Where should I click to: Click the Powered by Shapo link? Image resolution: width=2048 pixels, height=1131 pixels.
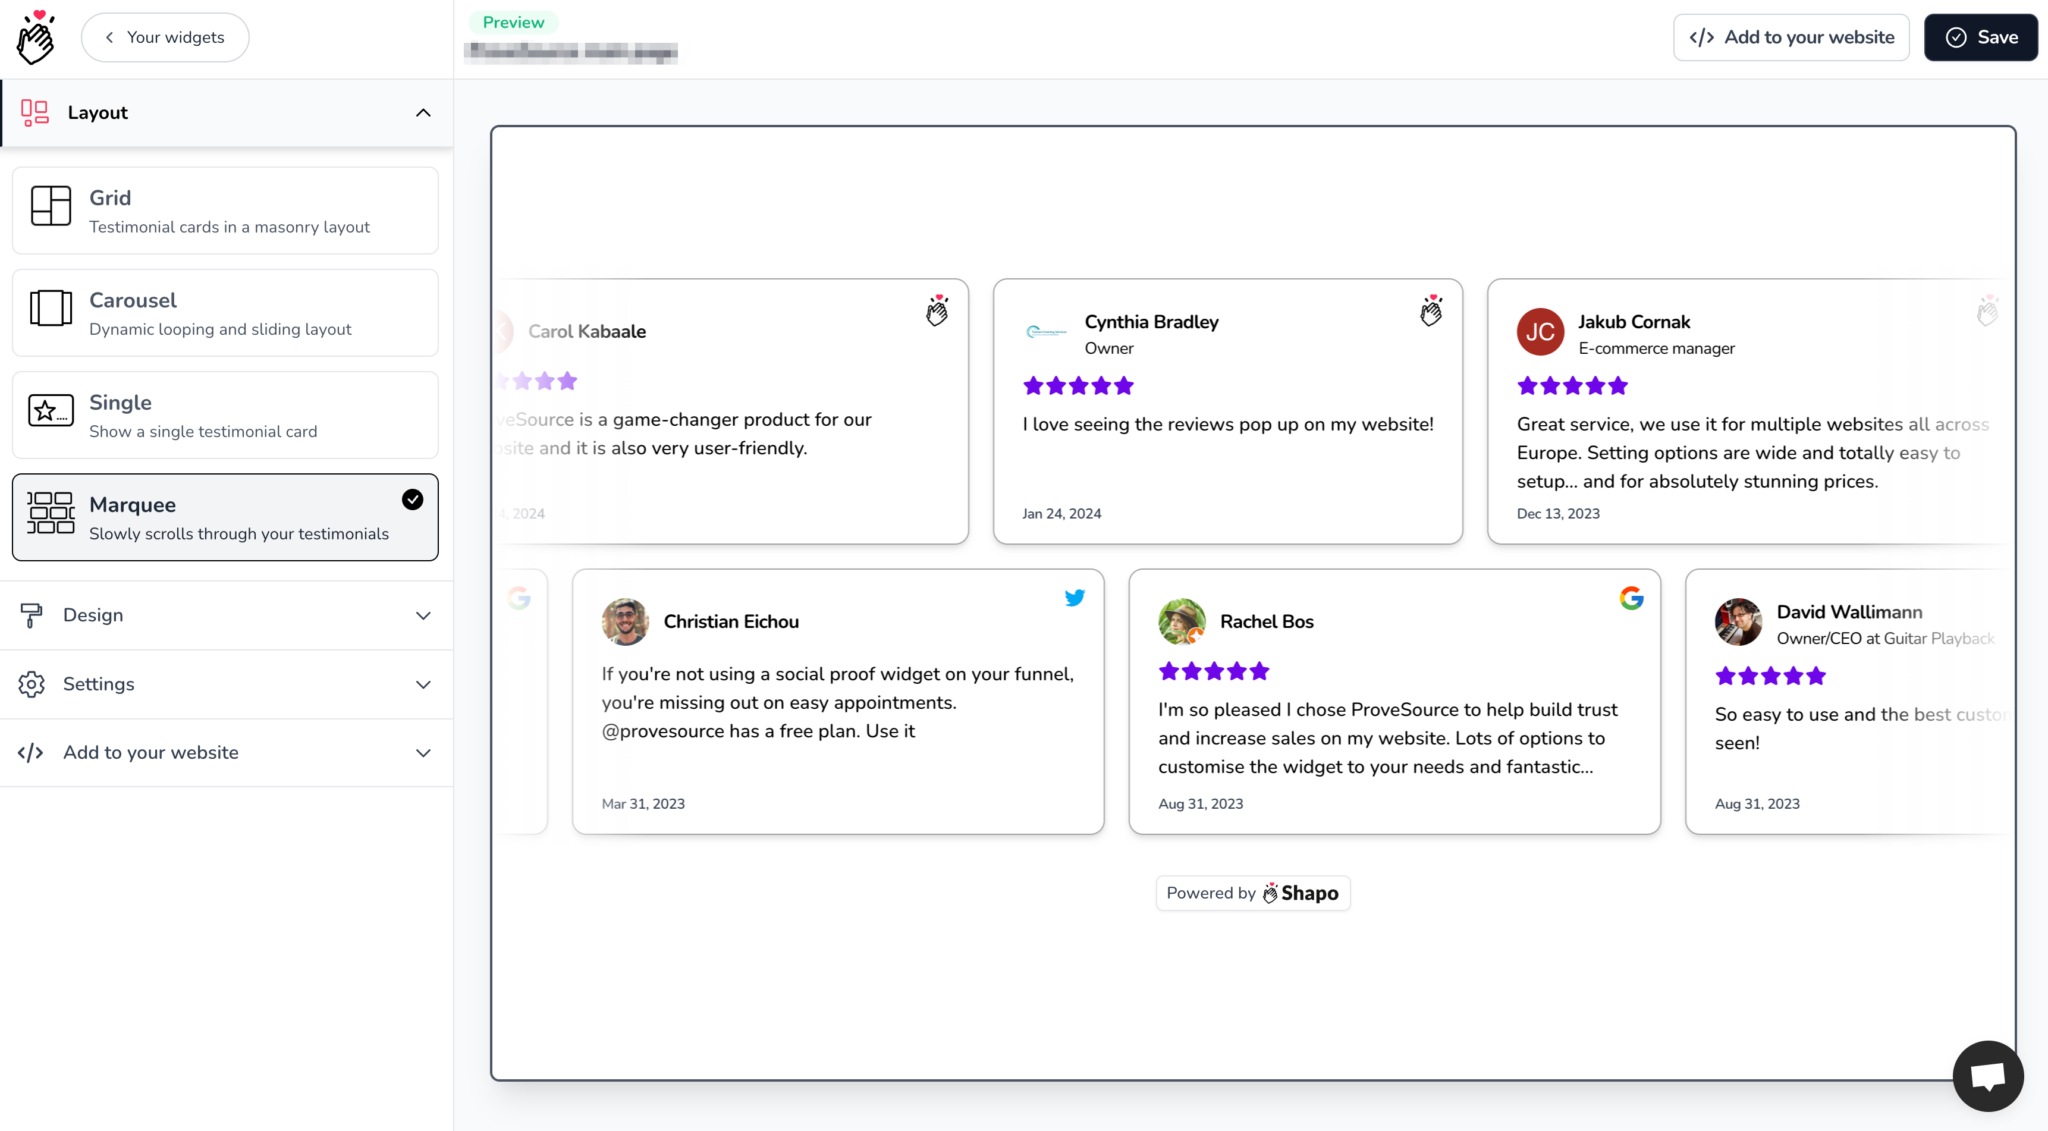(x=1252, y=892)
